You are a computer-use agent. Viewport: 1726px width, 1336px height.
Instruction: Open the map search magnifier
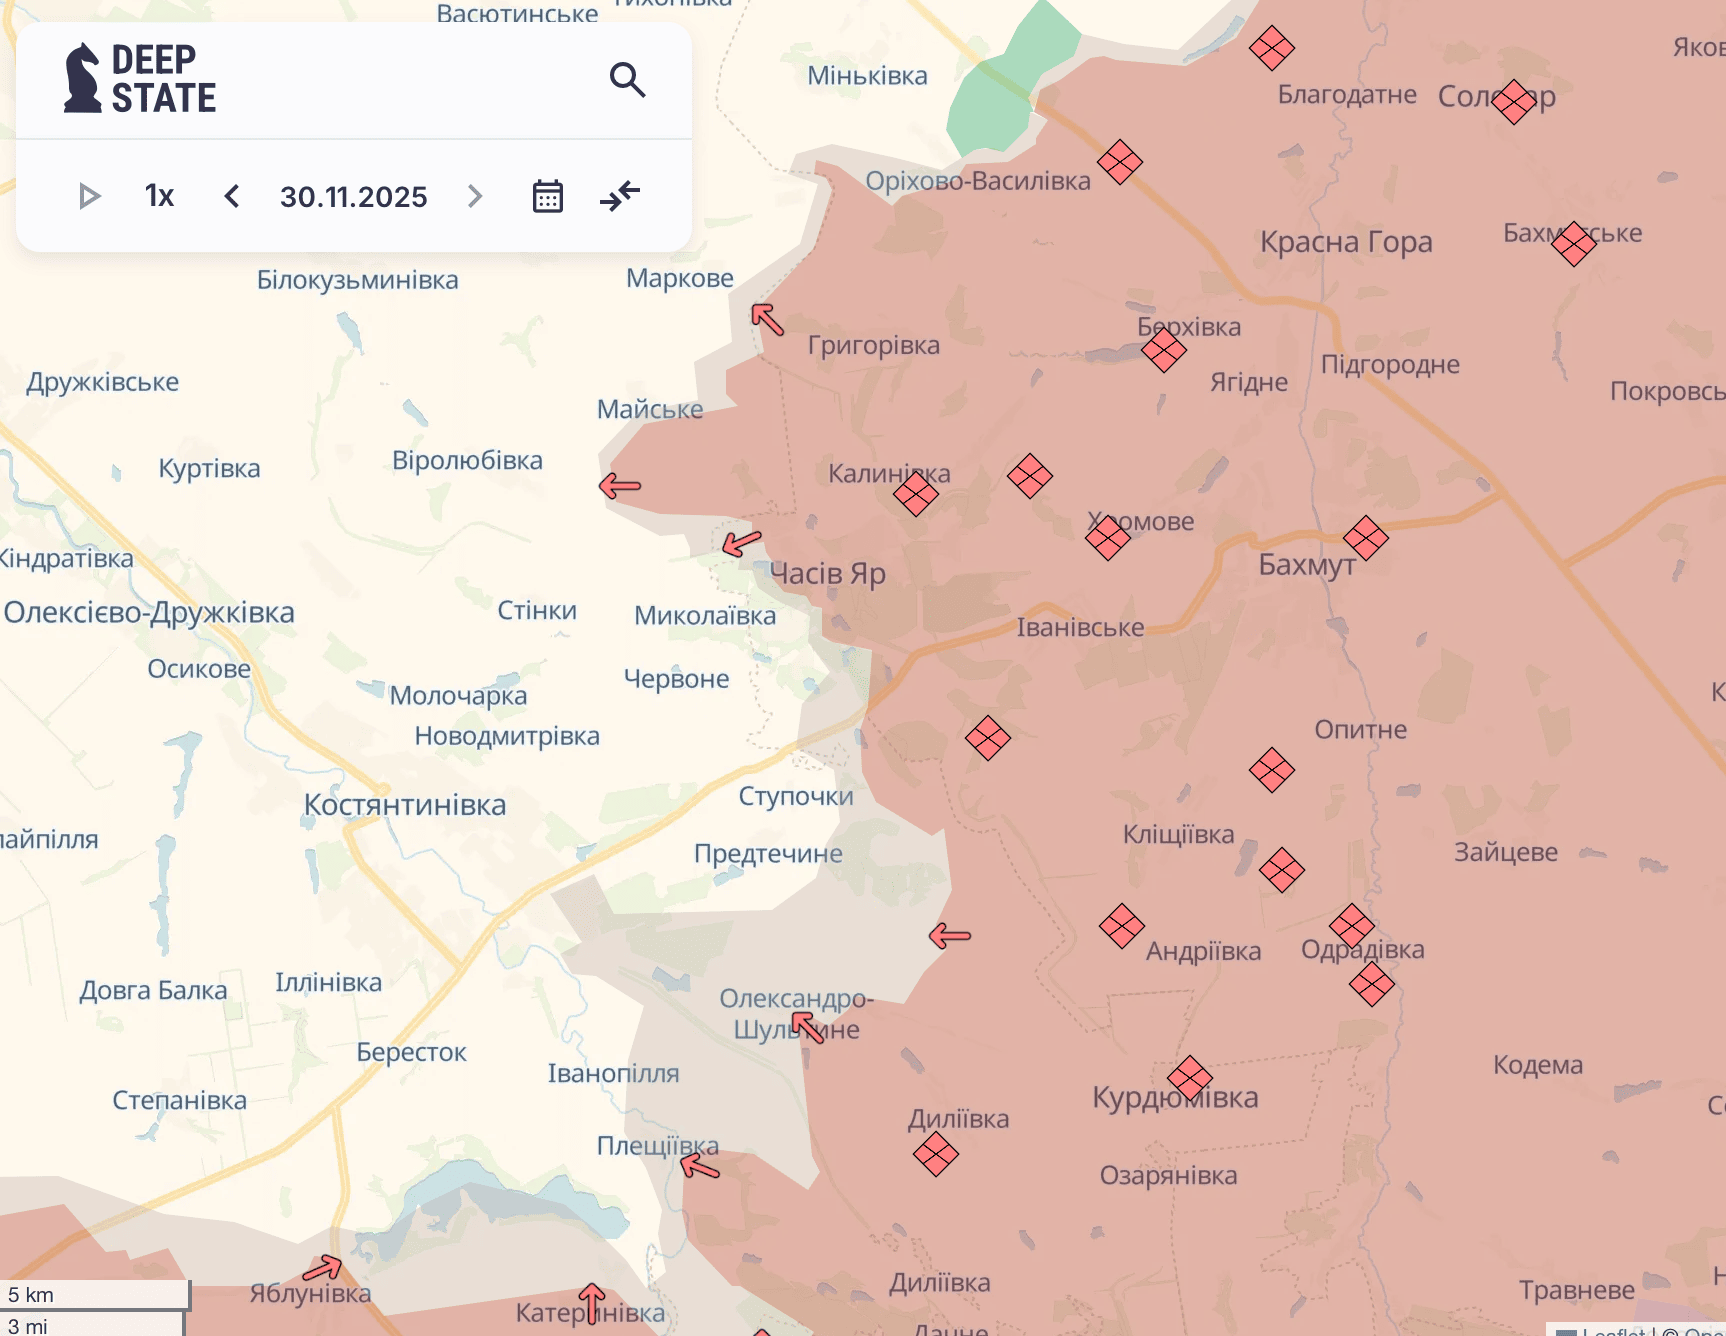(627, 79)
